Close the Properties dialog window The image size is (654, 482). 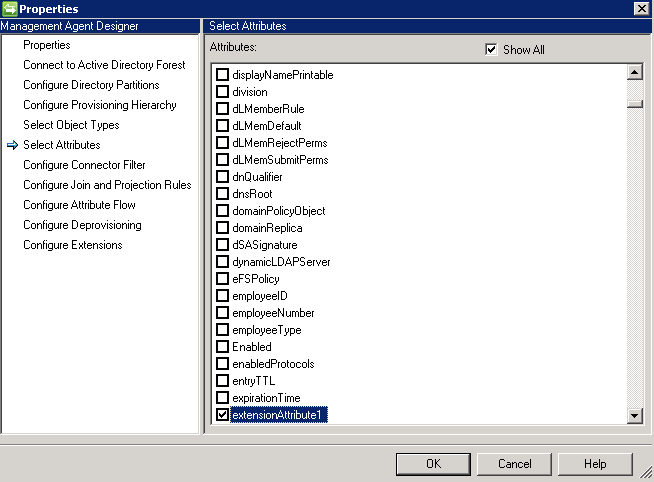642,8
